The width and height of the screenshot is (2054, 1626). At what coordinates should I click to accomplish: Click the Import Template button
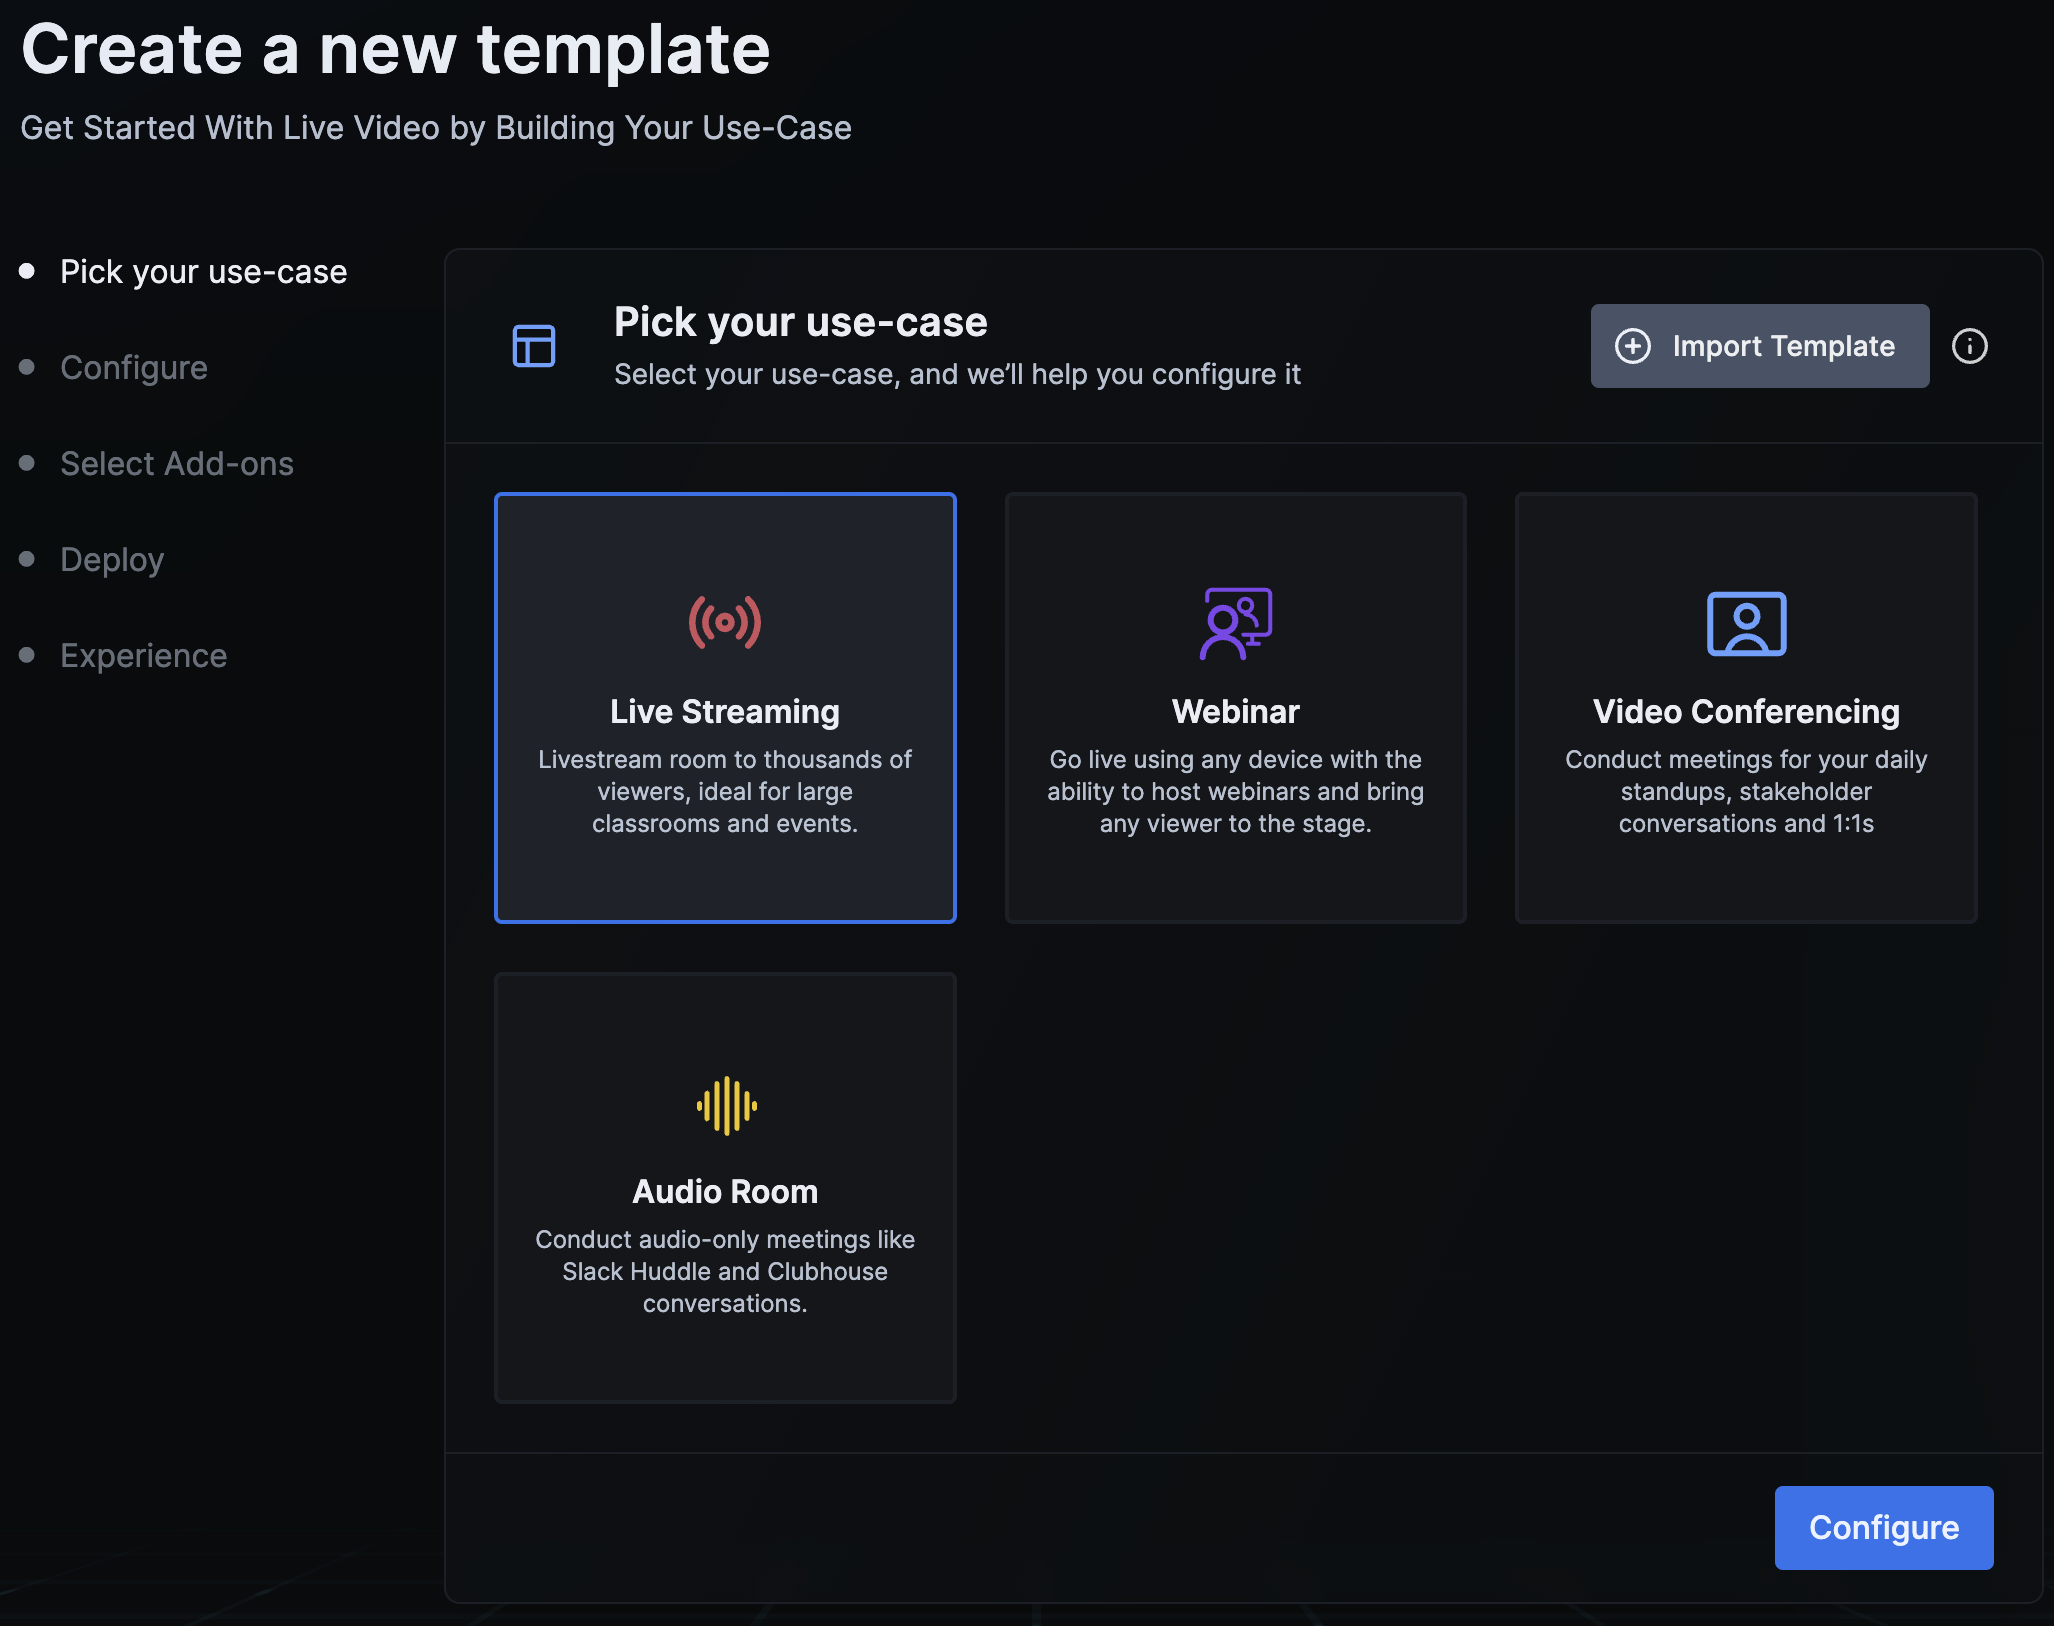pyautogui.click(x=1760, y=346)
